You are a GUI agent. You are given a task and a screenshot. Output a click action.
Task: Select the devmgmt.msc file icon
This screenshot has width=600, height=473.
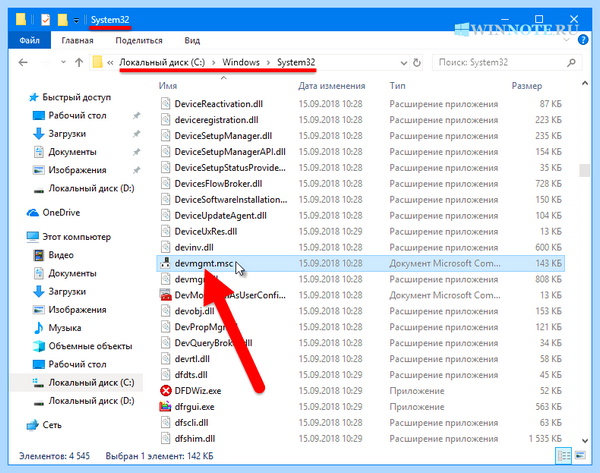click(165, 263)
